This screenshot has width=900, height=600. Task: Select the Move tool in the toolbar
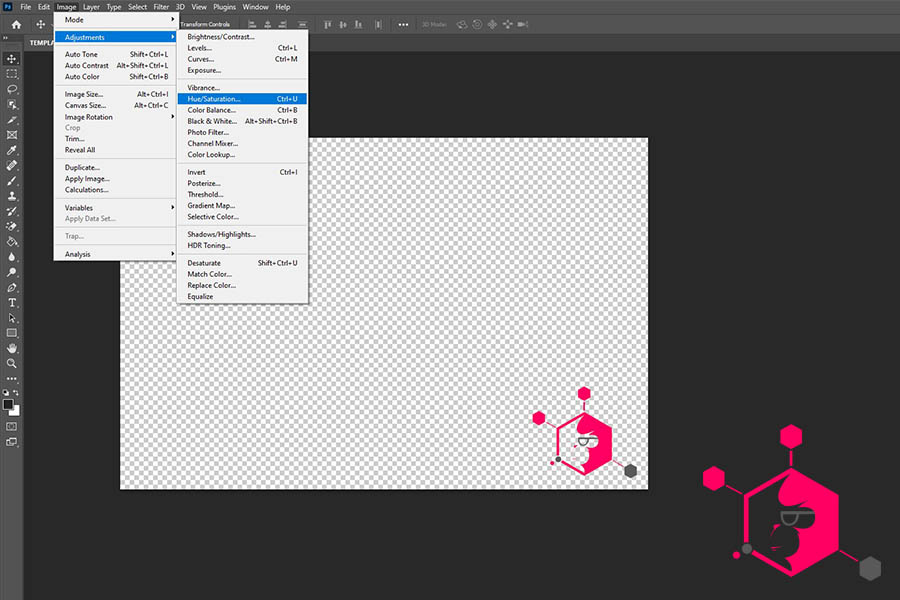tap(11, 59)
